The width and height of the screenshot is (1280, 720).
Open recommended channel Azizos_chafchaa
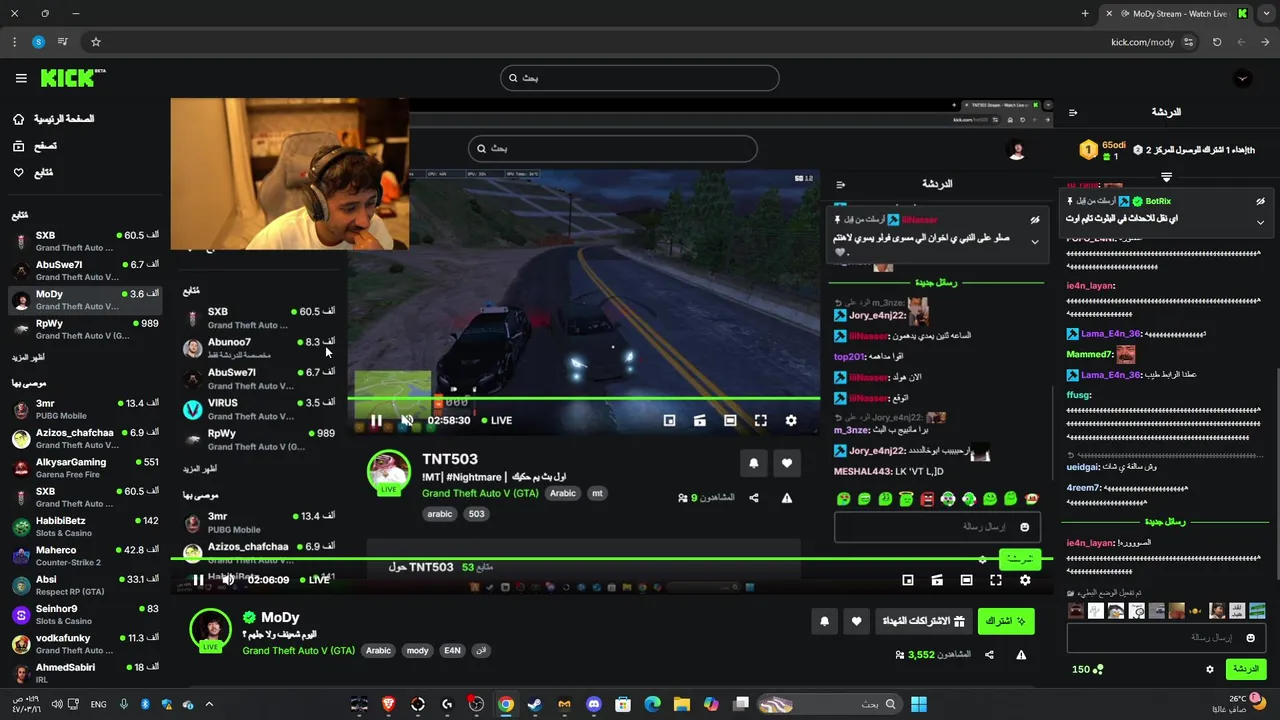[85, 438]
